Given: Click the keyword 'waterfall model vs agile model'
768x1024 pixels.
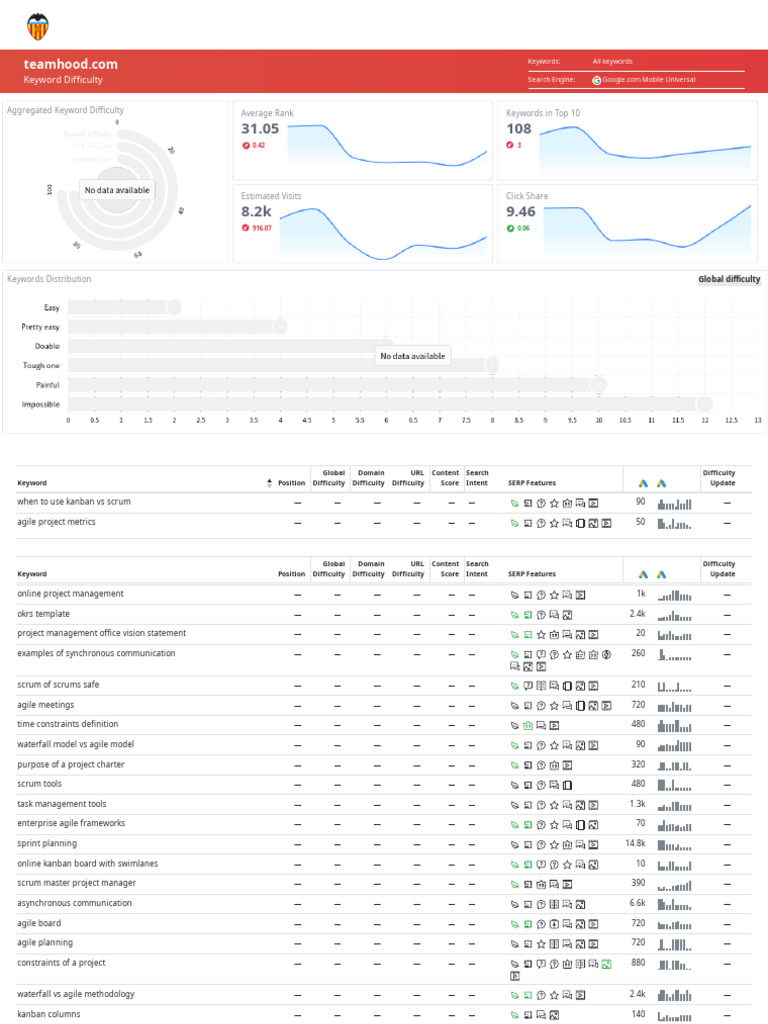Looking at the screenshot, I should coord(76,744).
